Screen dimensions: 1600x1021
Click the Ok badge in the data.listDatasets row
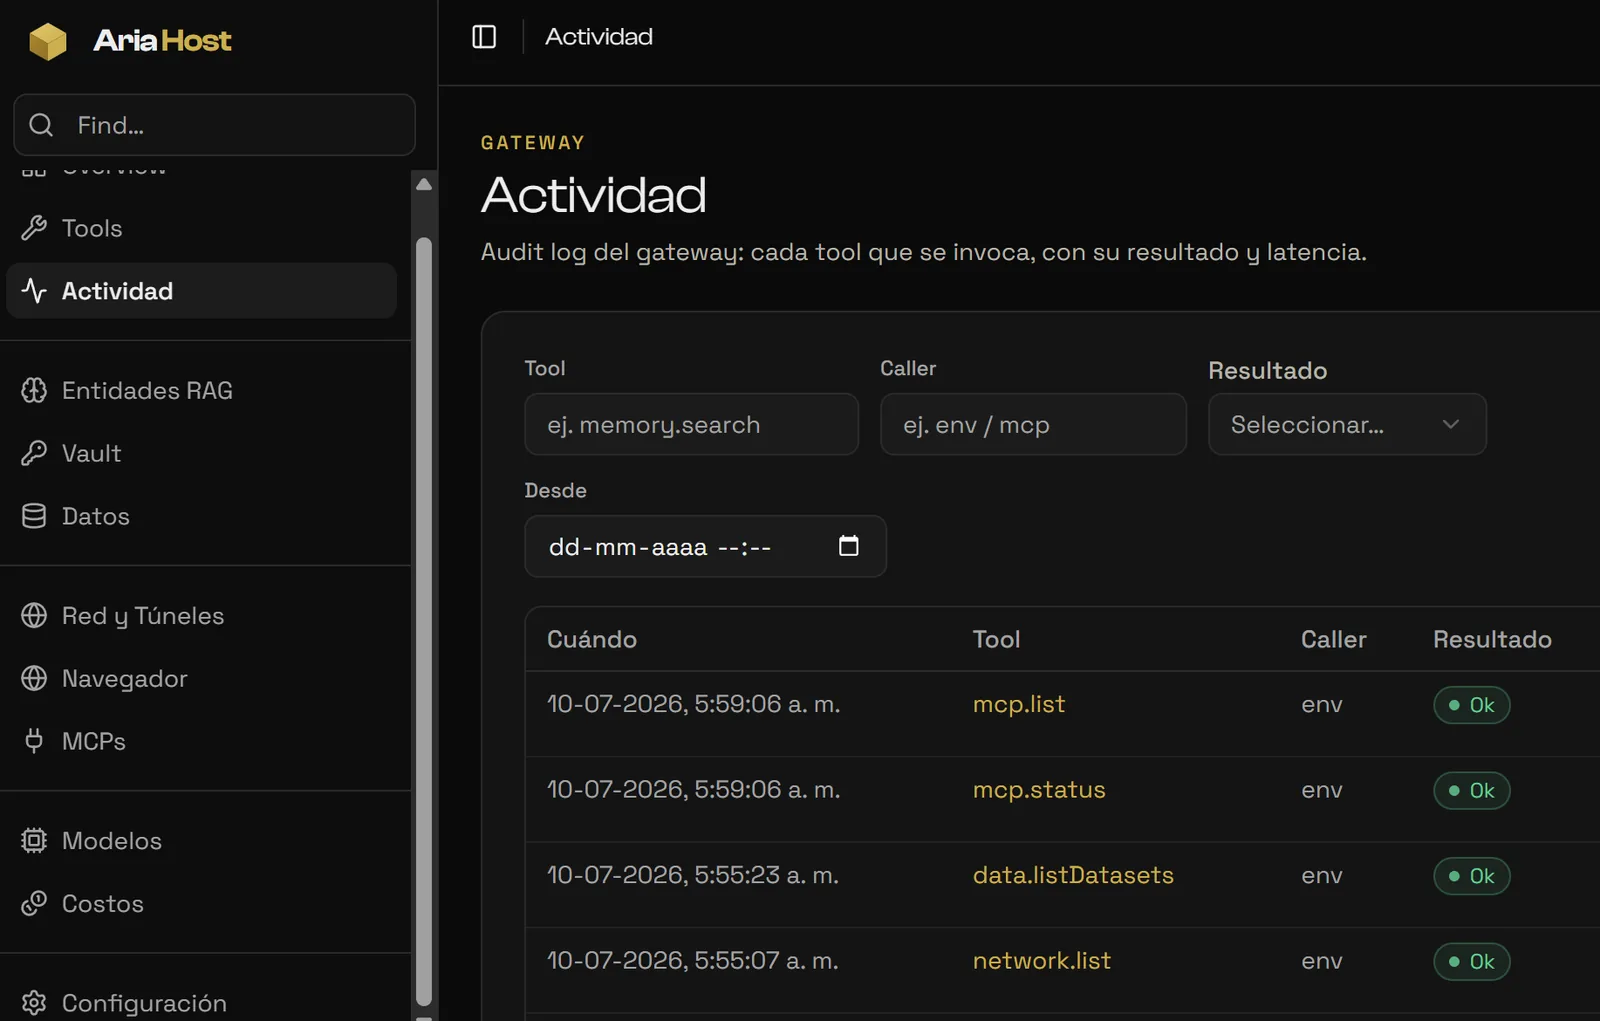pyautogui.click(x=1471, y=876)
